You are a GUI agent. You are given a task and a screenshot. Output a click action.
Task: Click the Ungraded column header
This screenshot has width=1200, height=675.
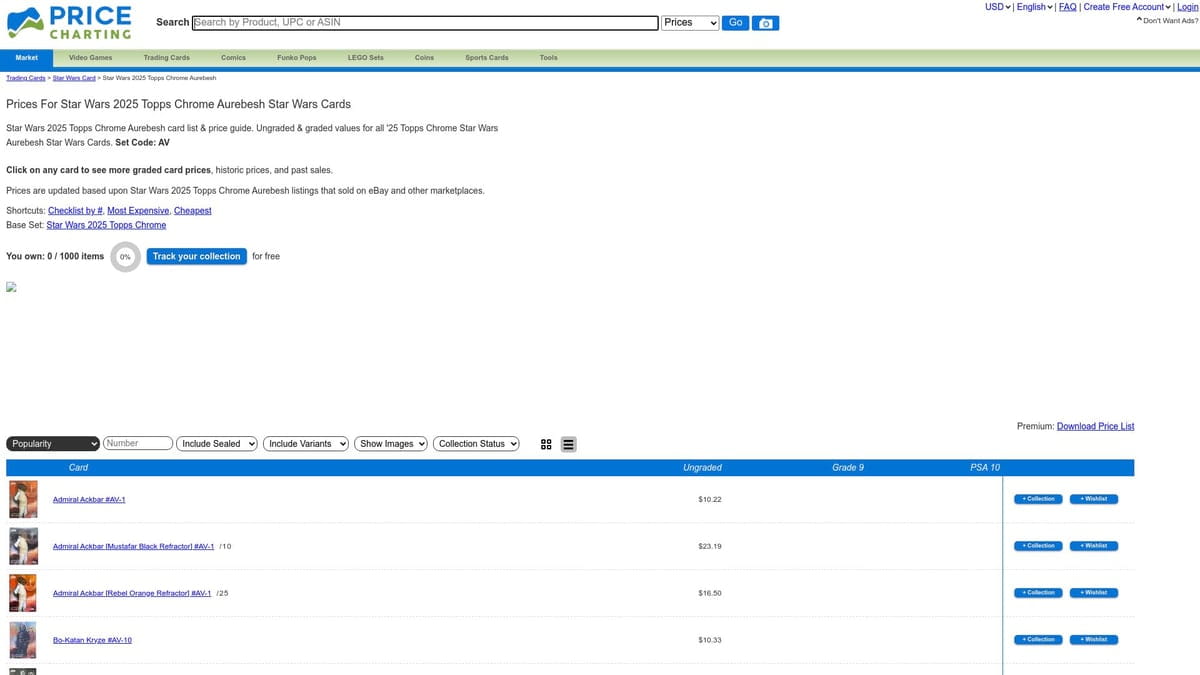[702, 468]
